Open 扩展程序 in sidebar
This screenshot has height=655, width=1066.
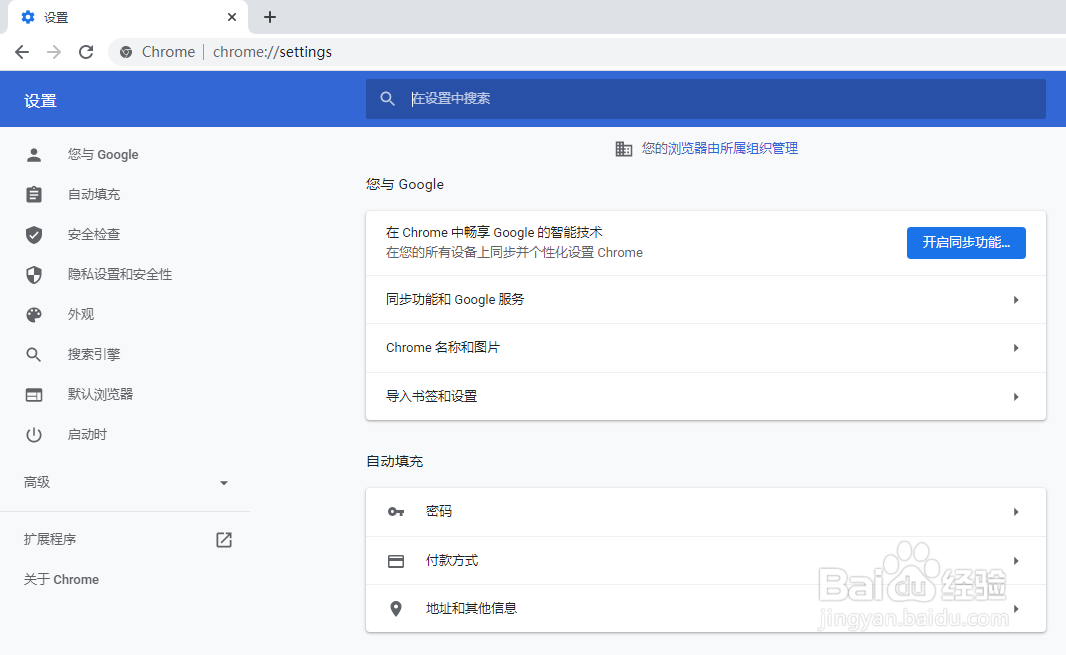(x=50, y=539)
